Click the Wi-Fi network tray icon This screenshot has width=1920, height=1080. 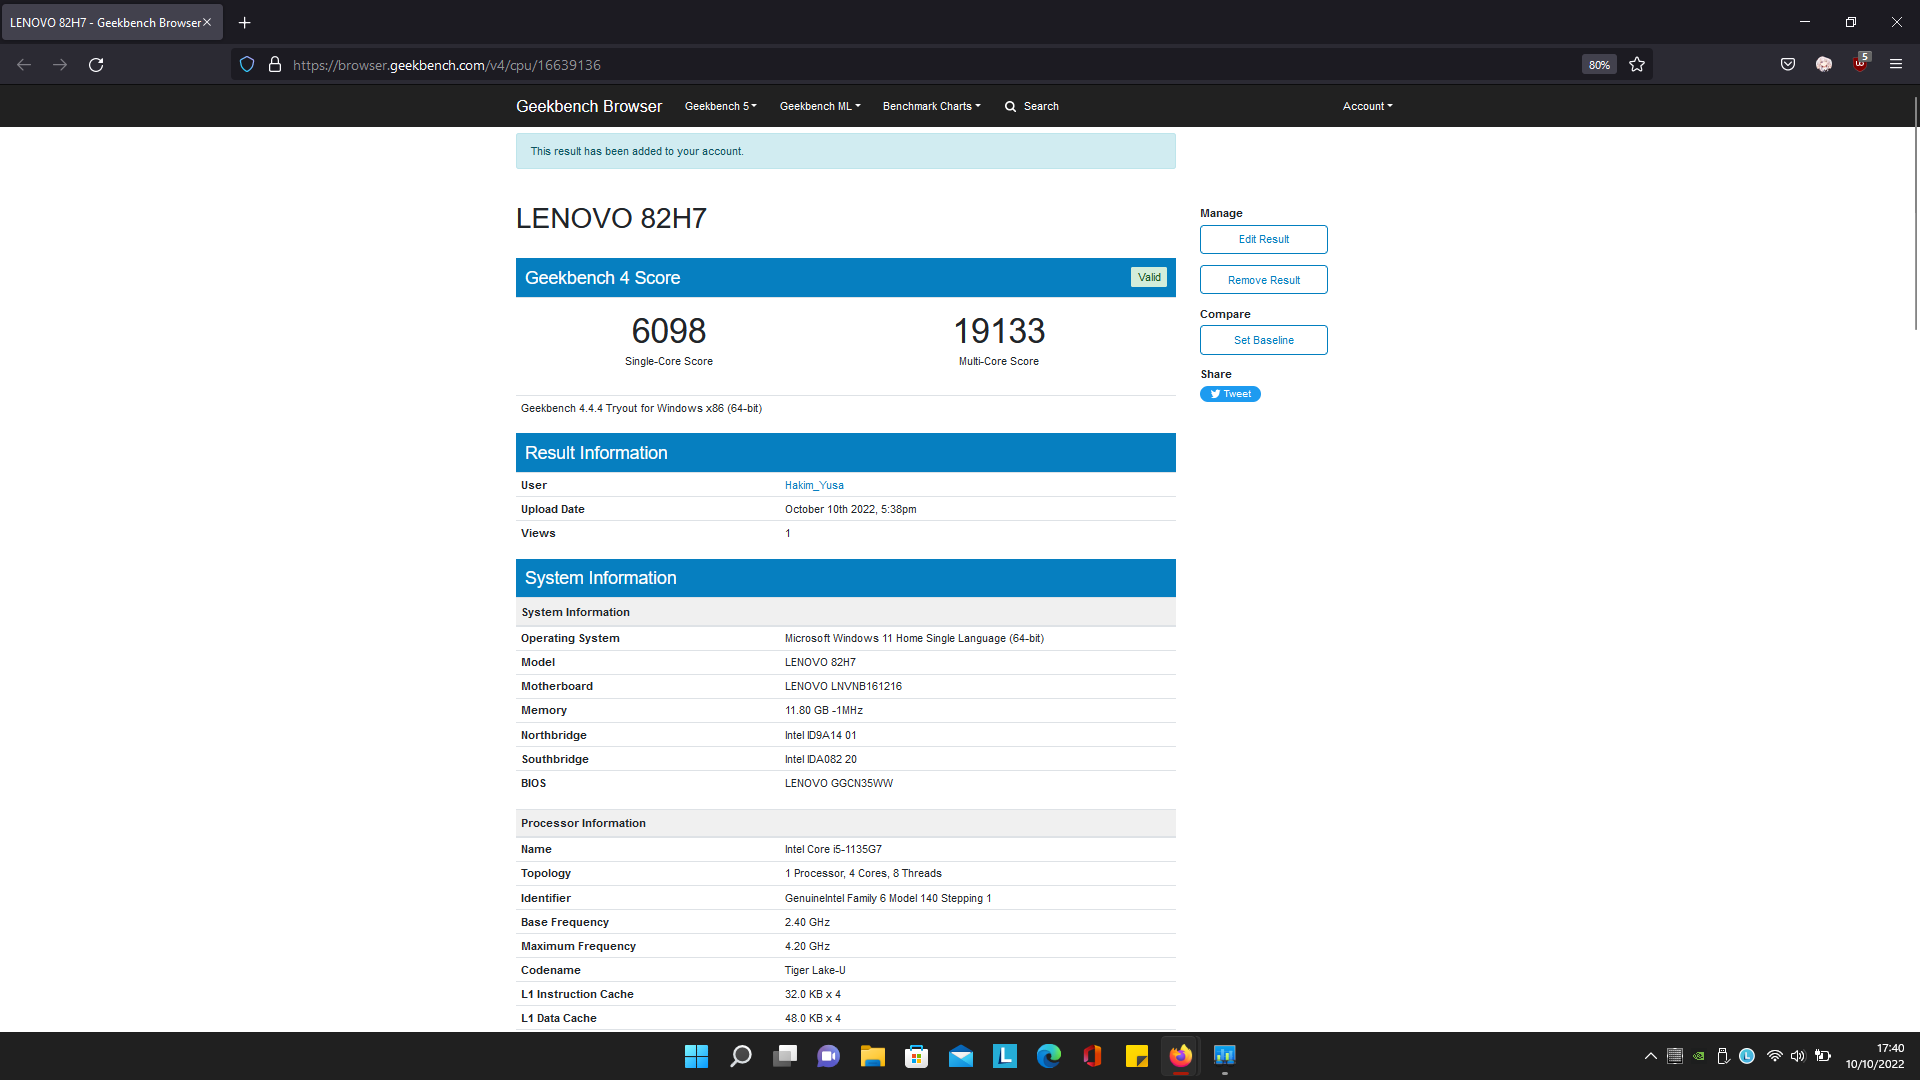click(x=1775, y=1056)
